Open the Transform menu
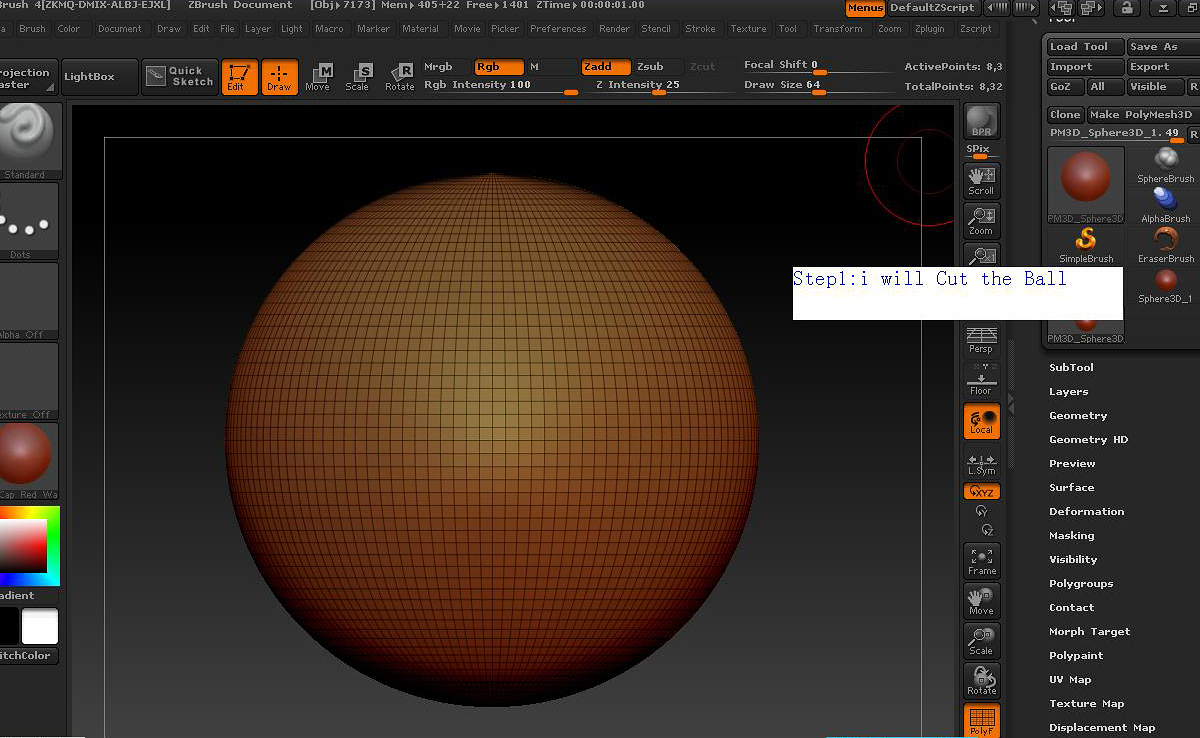The image size is (1200, 738). tap(837, 29)
